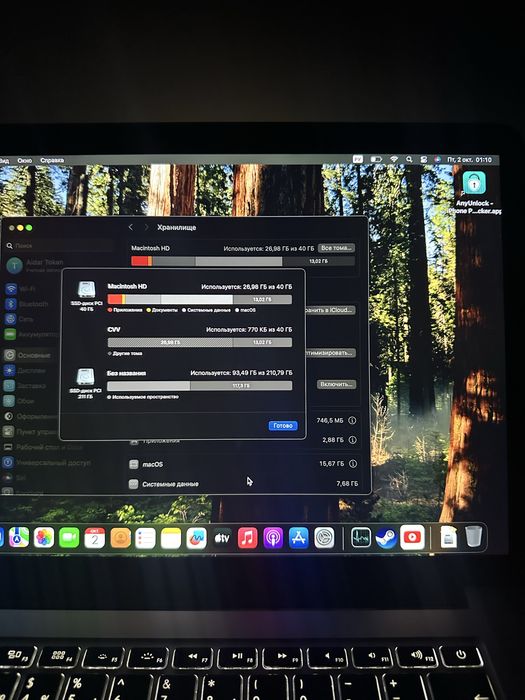525x700 pixels.
Task: Click the Macintosh HD disk icon in dialog
Action: pyautogui.click(x=87, y=289)
